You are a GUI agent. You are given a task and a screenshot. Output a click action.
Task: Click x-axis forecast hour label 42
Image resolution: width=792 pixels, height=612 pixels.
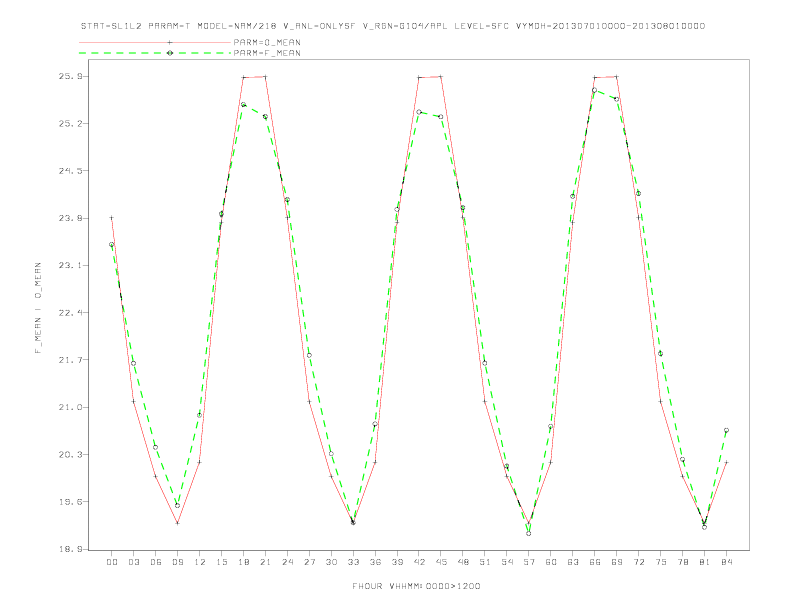pyautogui.click(x=419, y=562)
